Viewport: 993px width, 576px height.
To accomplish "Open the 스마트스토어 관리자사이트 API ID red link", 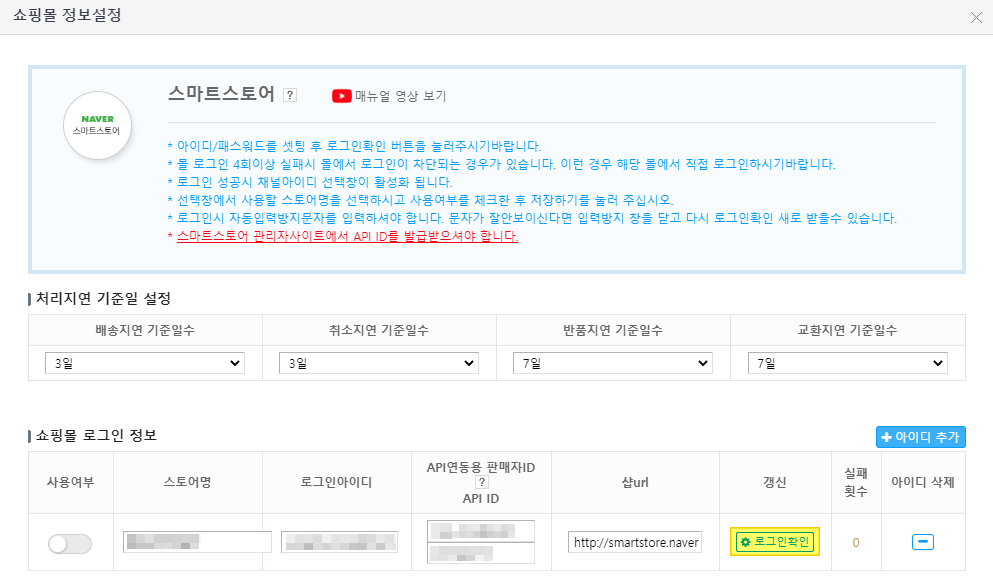I will coord(347,236).
